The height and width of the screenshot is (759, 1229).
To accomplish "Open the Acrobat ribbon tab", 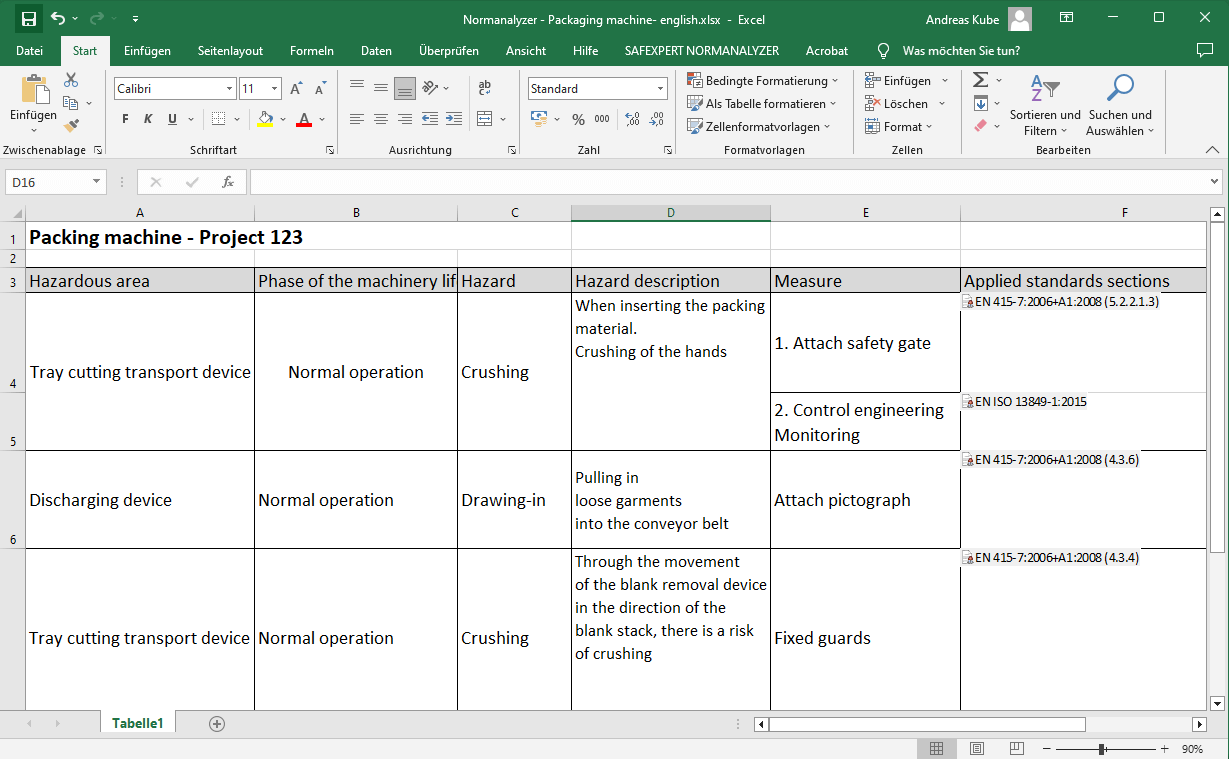I will point(826,50).
